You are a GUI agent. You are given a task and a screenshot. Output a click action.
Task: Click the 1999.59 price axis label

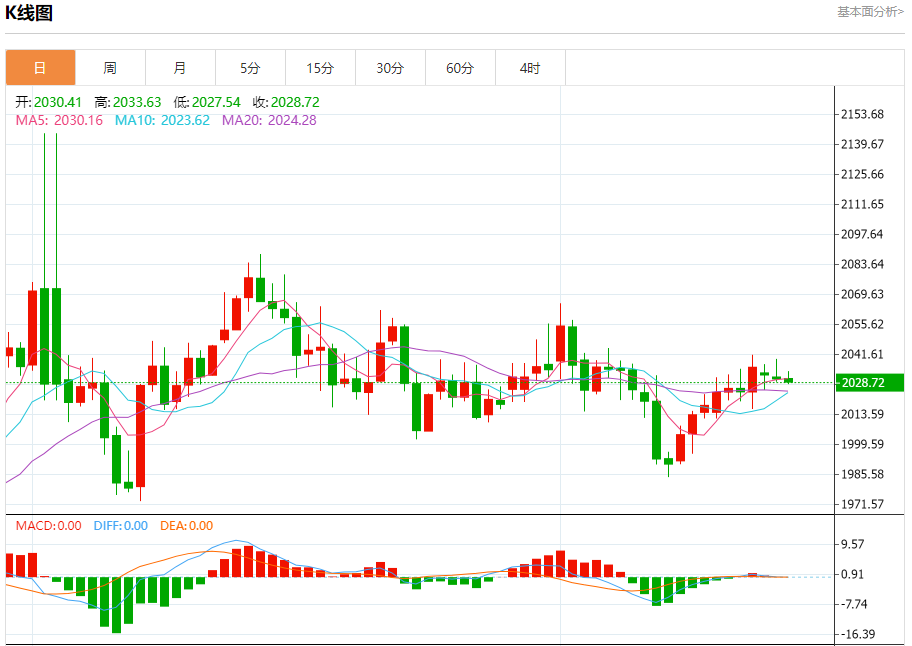863,444
